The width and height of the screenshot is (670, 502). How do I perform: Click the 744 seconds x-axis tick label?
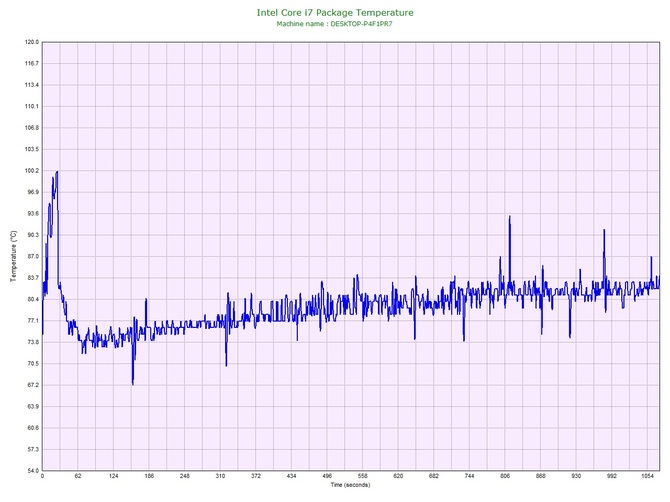pyautogui.click(x=470, y=476)
